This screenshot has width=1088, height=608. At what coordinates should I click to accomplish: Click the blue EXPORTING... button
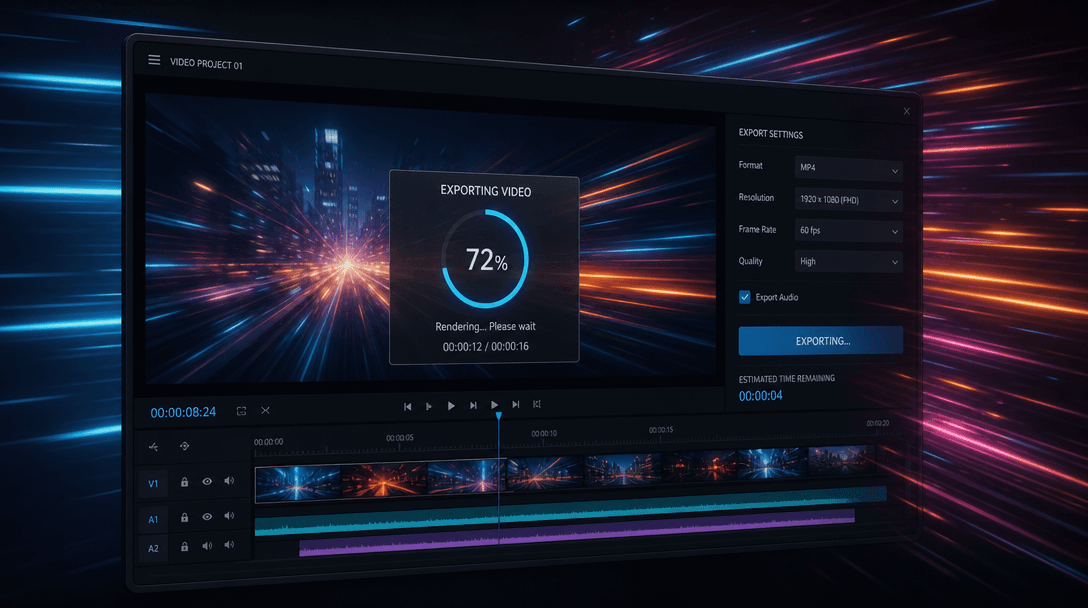821,341
